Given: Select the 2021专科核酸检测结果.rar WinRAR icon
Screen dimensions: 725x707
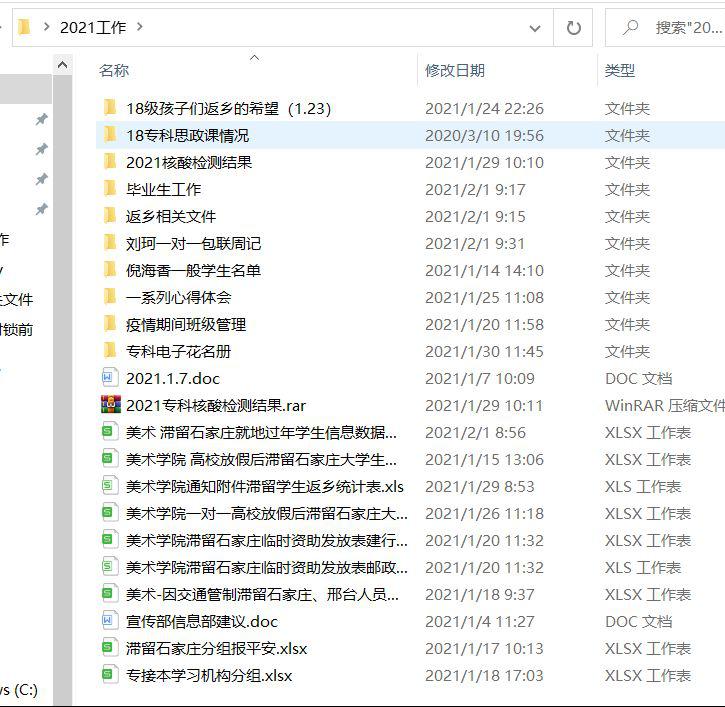Looking at the screenshot, I should point(111,405).
